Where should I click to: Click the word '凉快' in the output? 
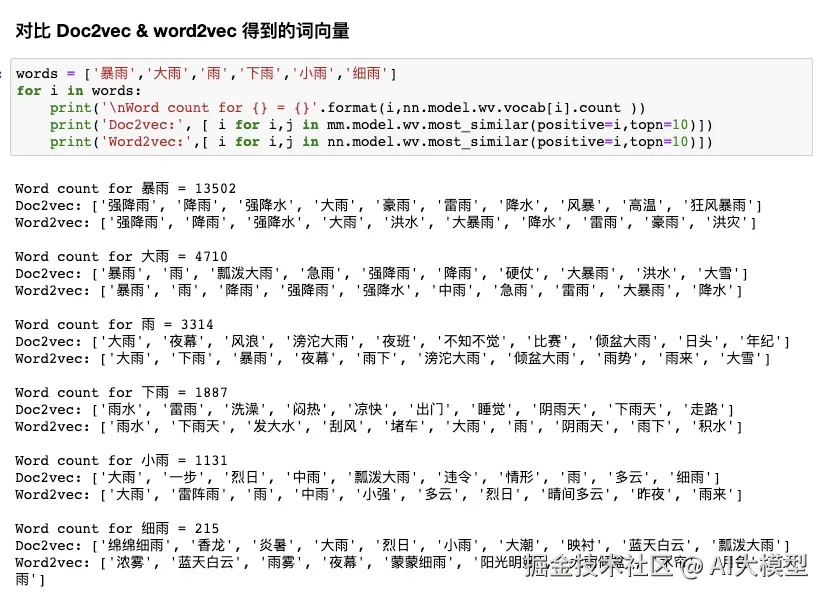(x=368, y=409)
